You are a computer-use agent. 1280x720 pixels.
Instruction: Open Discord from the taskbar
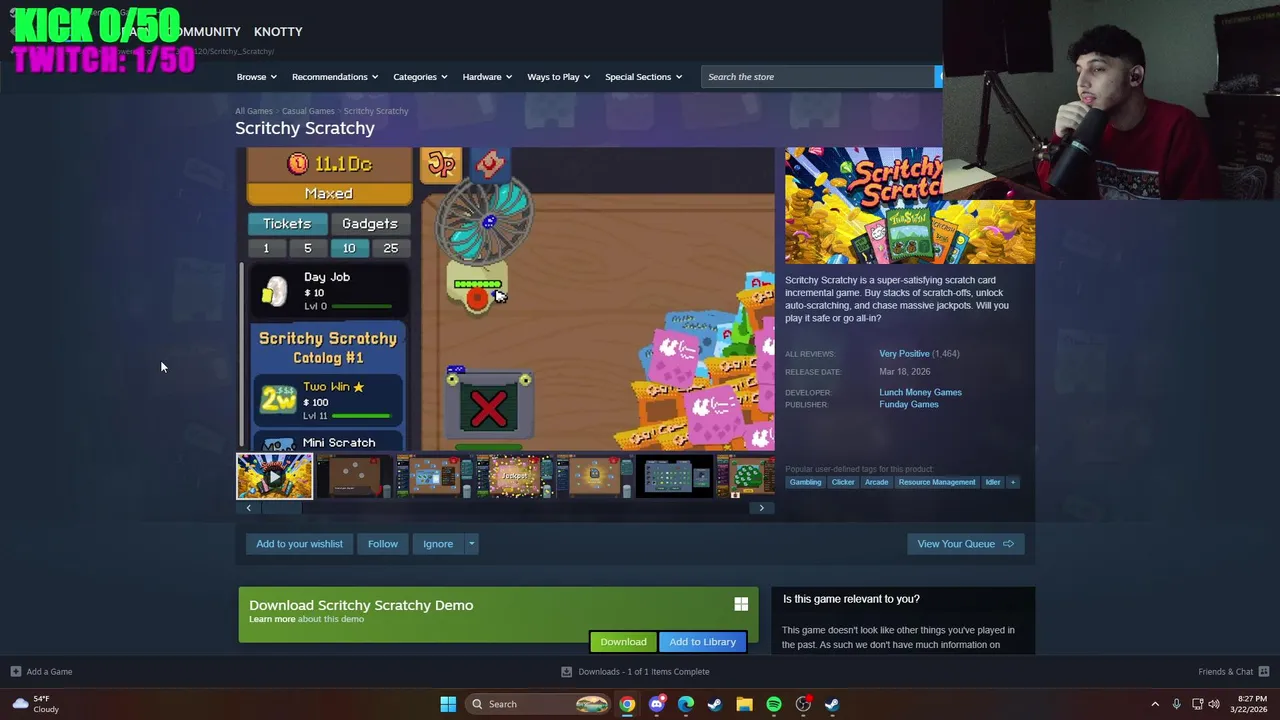click(x=656, y=704)
